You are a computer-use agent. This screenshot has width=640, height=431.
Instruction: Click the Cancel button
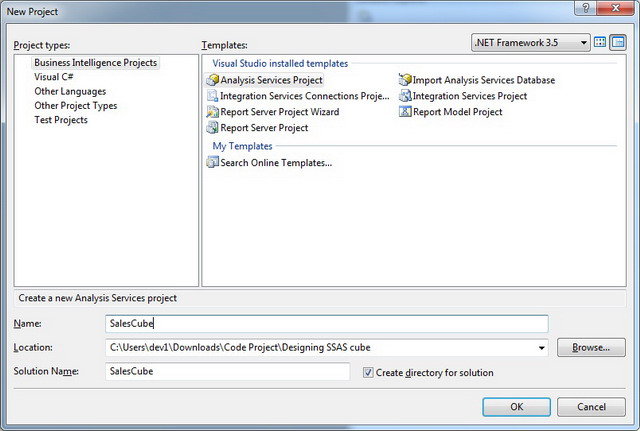[591, 407]
